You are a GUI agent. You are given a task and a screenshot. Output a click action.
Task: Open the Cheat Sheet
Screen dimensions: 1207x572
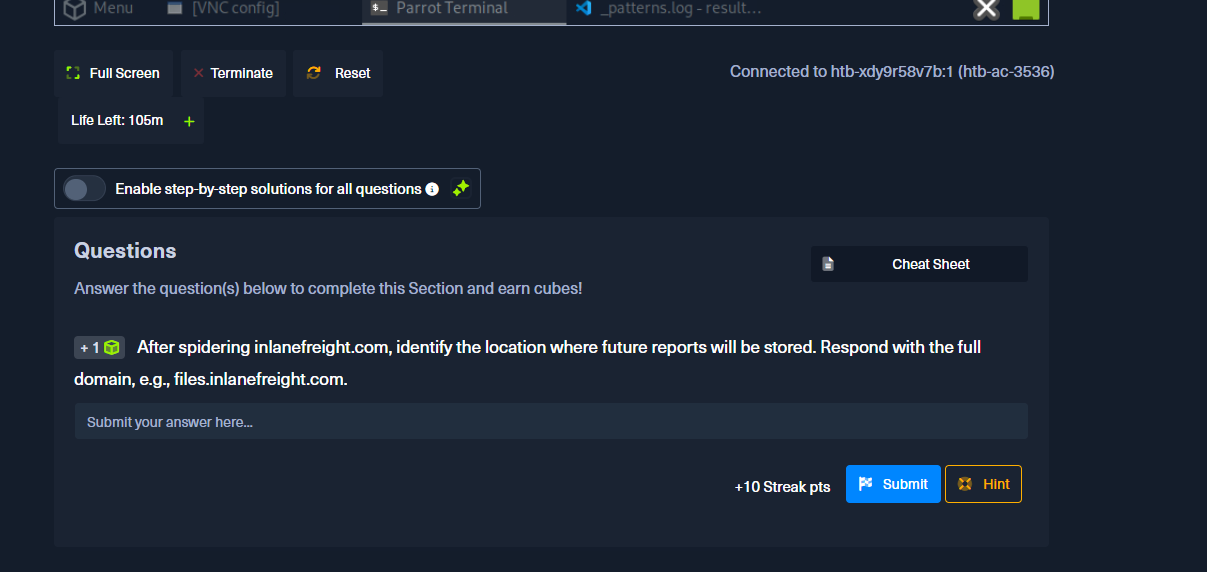click(919, 264)
